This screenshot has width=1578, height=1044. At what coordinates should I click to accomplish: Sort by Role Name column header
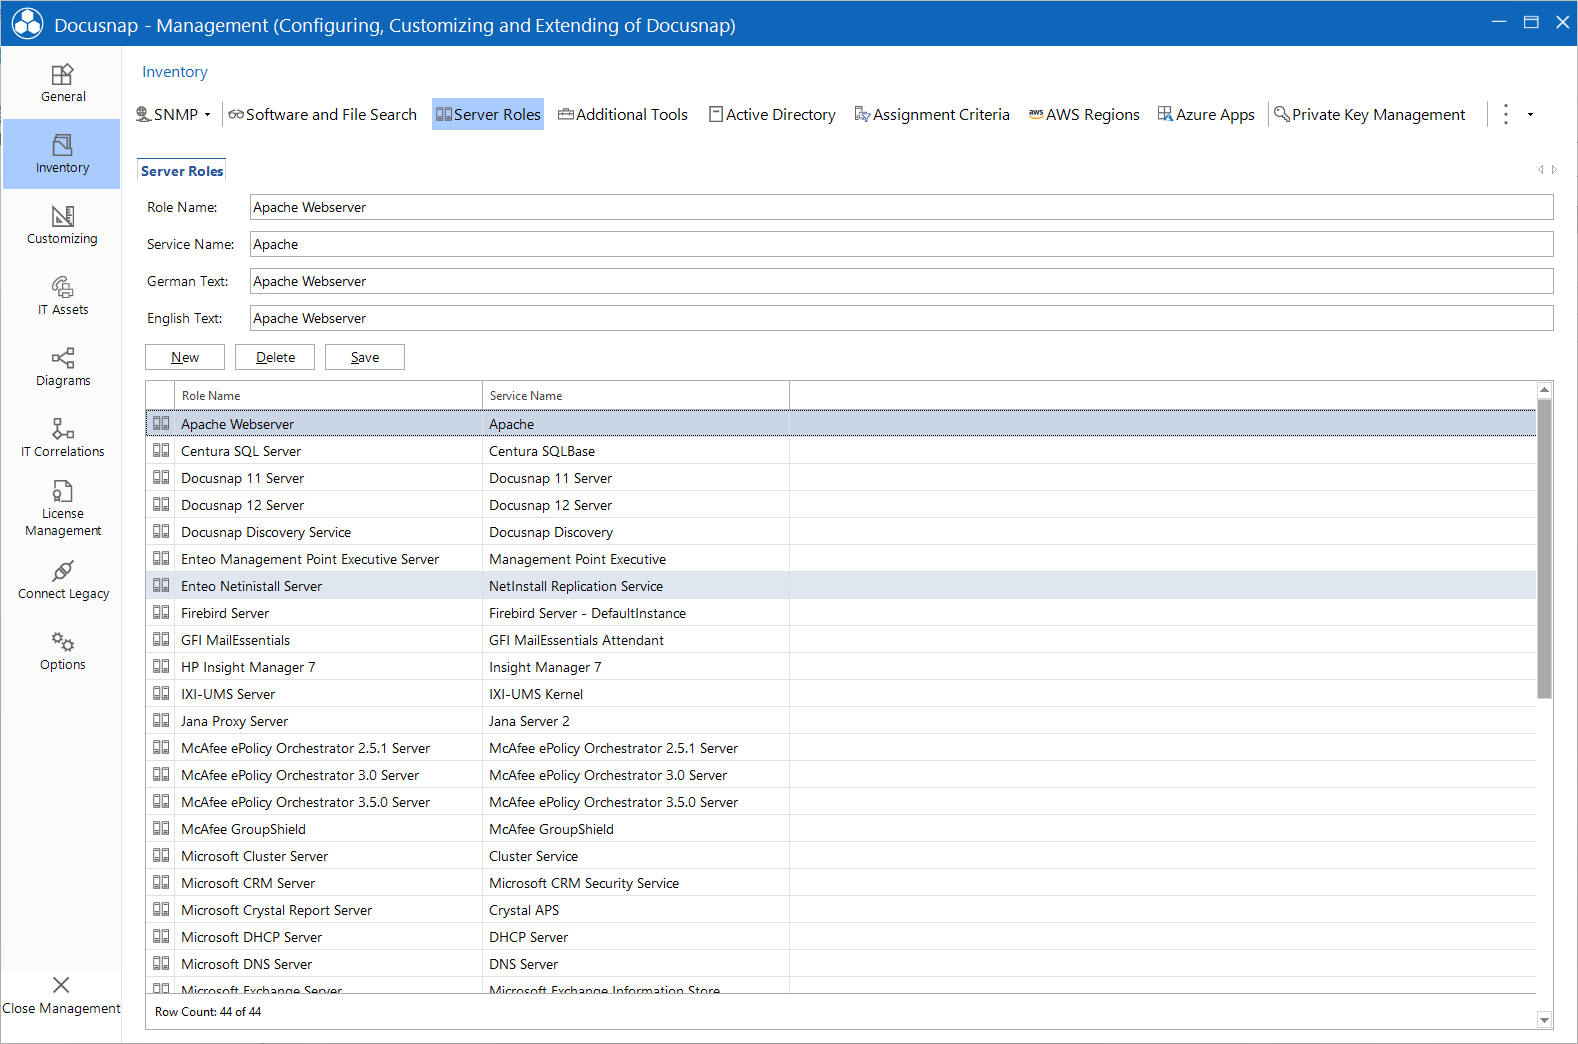tap(328, 396)
